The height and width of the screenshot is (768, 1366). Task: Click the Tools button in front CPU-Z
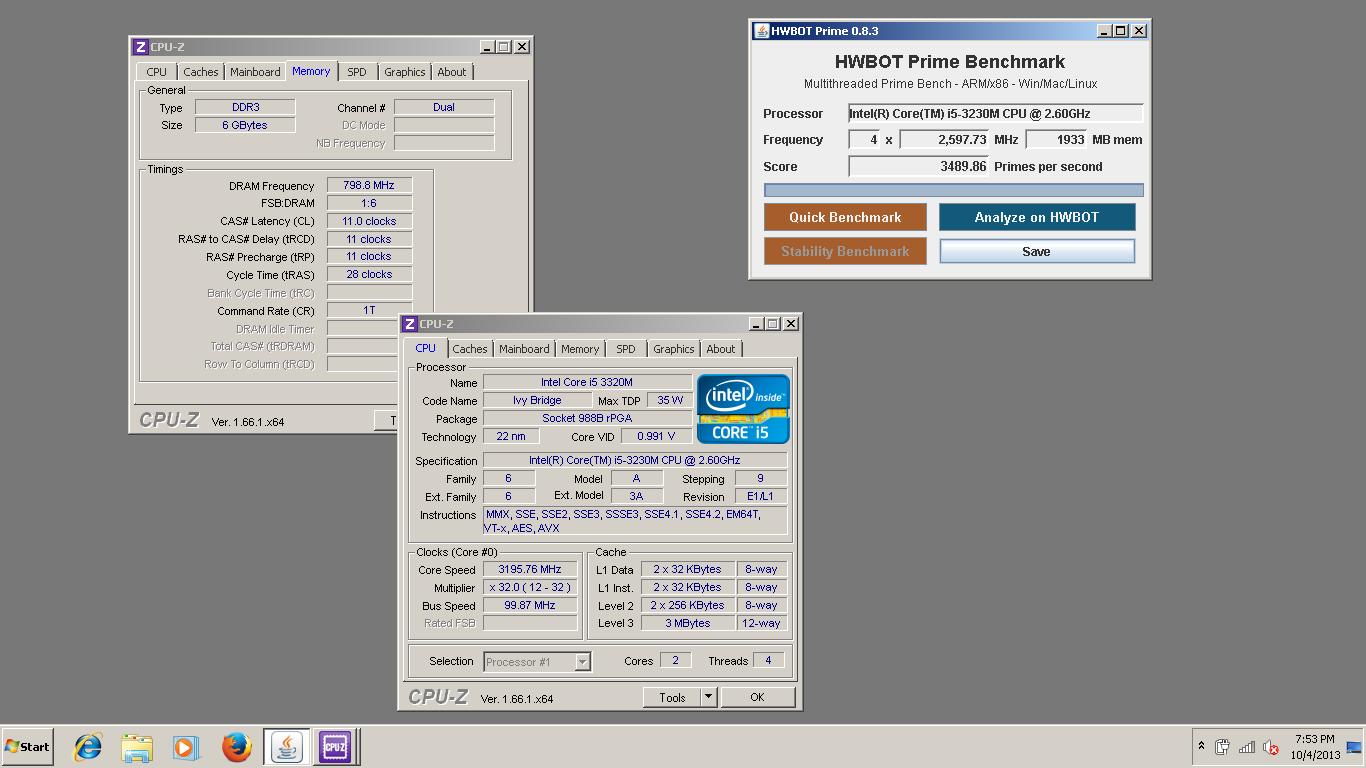point(672,697)
